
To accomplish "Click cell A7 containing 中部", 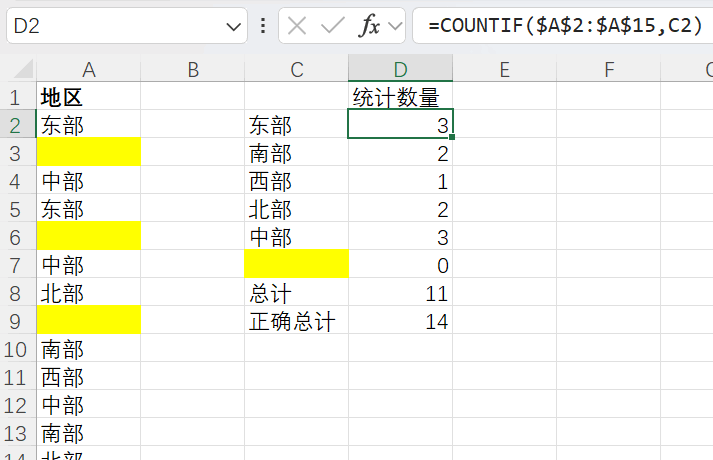I will click(89, 264).
